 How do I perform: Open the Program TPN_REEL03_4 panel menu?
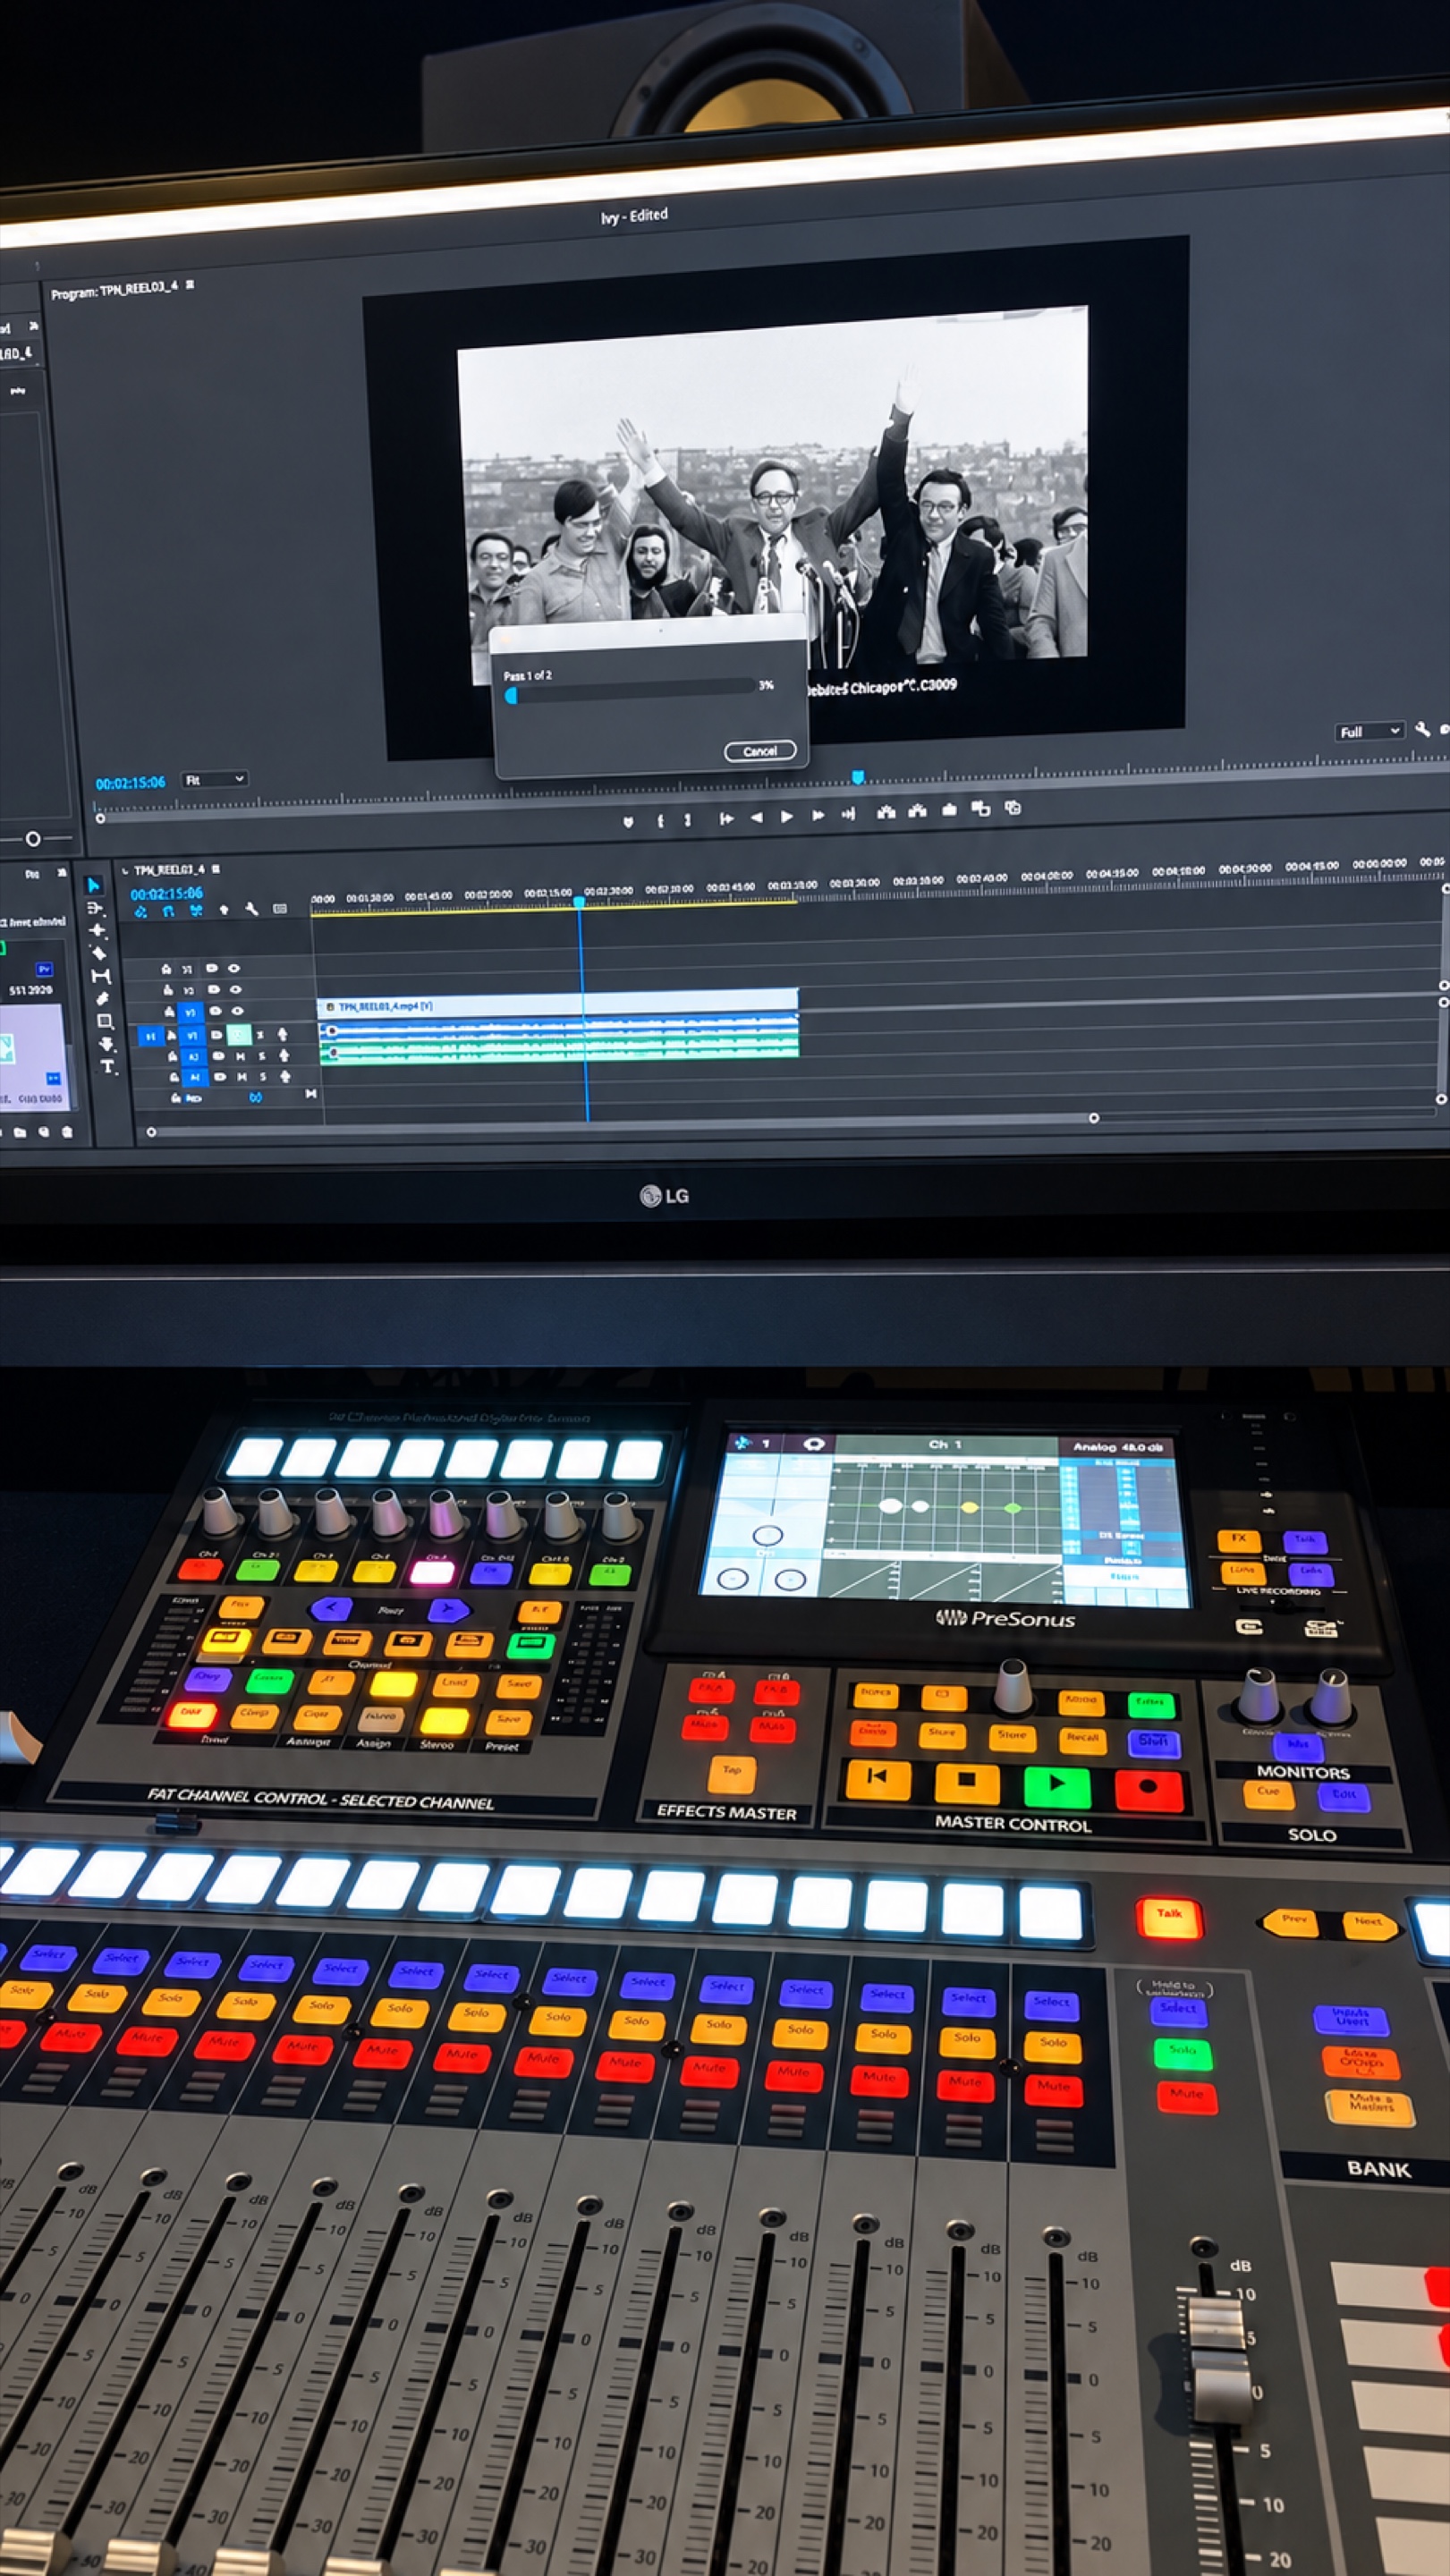click(x=190, y=285)
